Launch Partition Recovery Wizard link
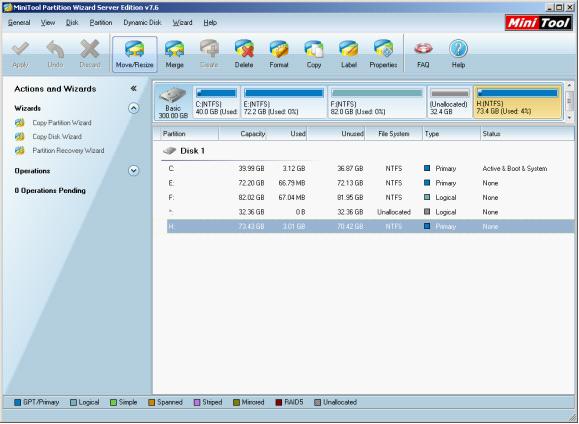Image resolution: width=579 pixels, height=424 pixels. 68,150
